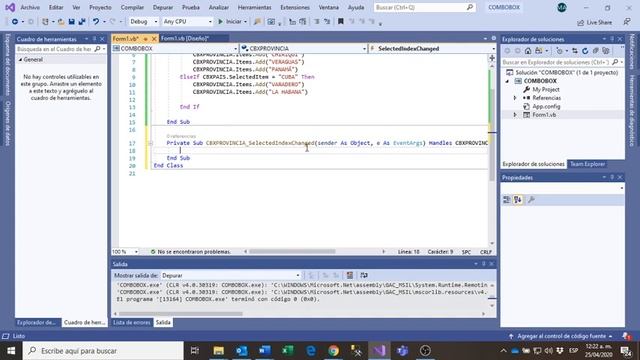This screenshot has height=360, width=640.
Task: Click the Live Share button
Action: pyautogui.click(x=594, y=22)
